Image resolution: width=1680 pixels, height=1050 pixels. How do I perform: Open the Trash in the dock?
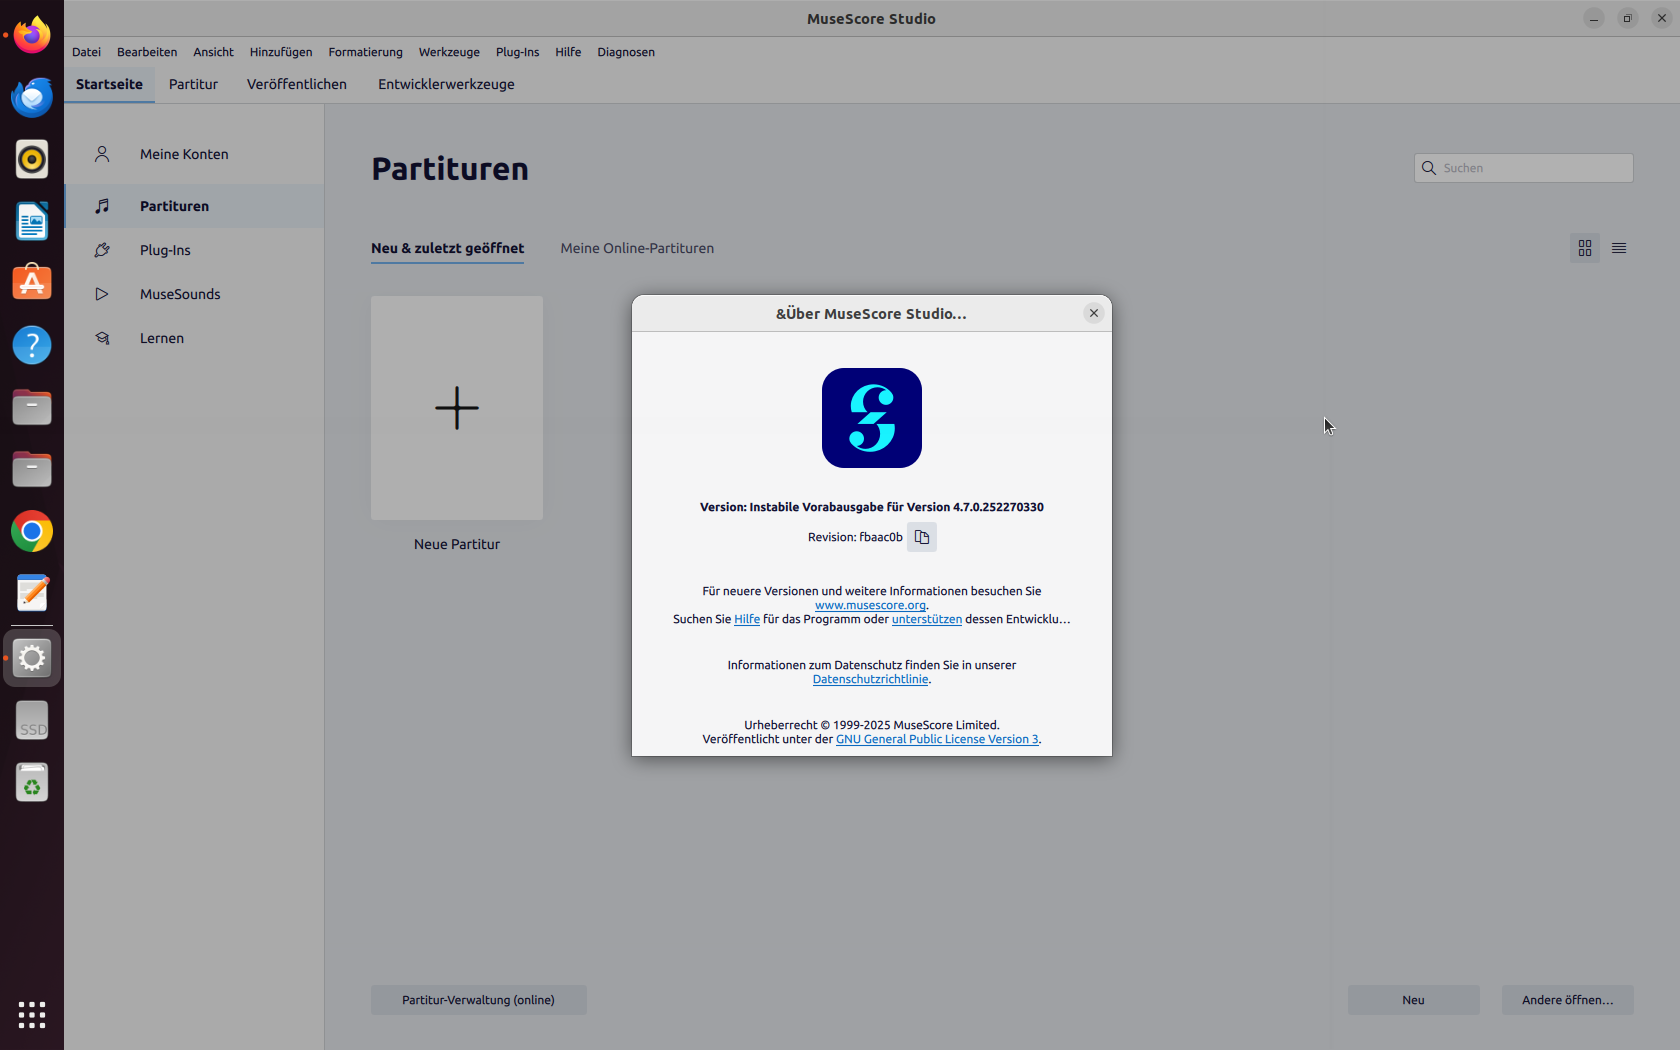tap(32, 782)
